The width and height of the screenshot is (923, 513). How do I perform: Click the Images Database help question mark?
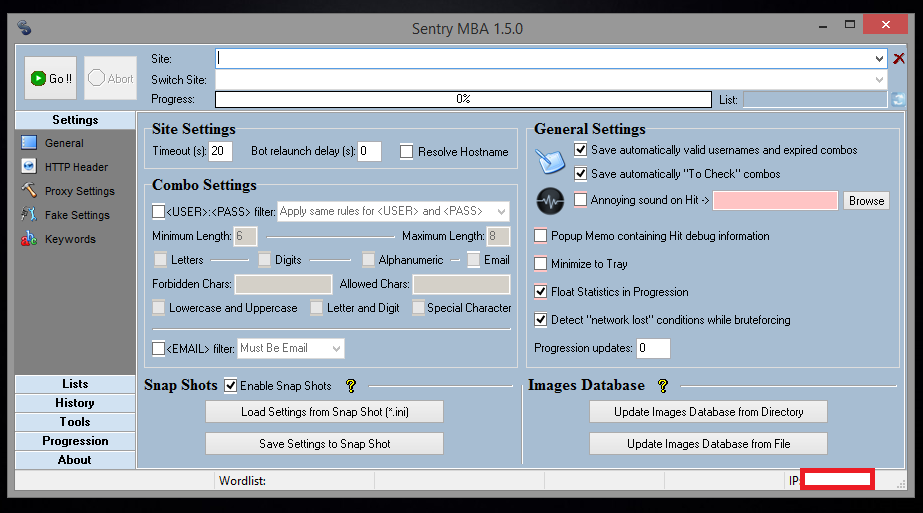click(663, 386)
